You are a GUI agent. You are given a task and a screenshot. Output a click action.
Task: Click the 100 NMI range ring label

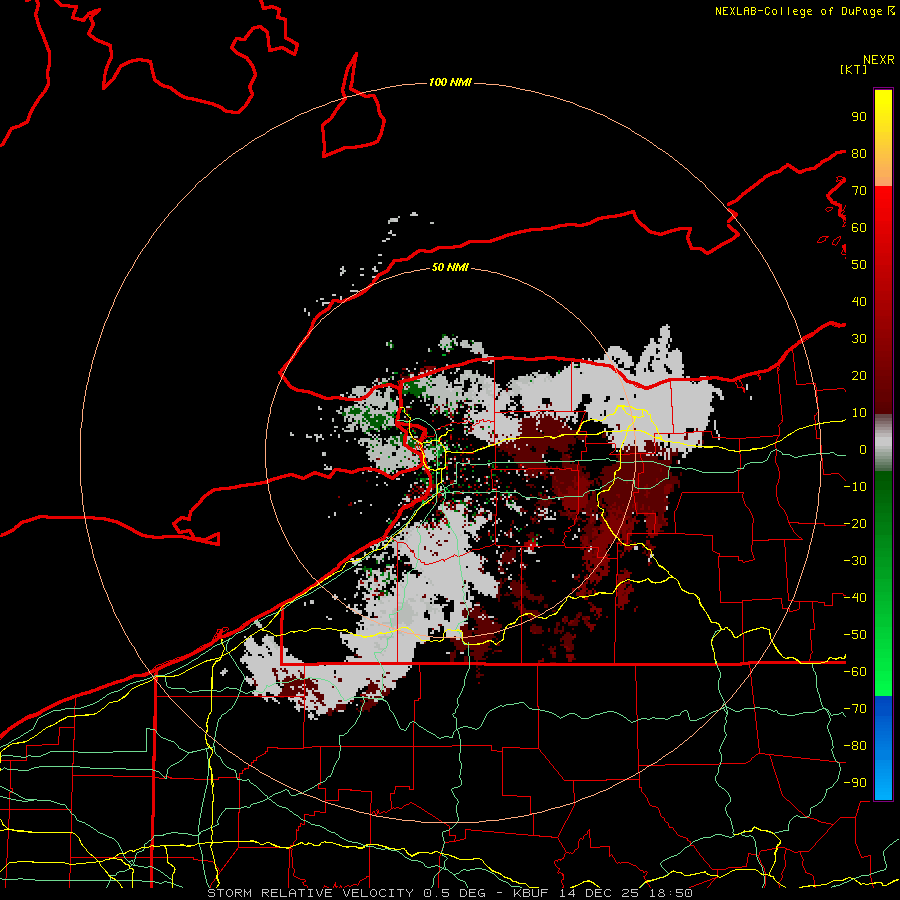click(450, 83)
